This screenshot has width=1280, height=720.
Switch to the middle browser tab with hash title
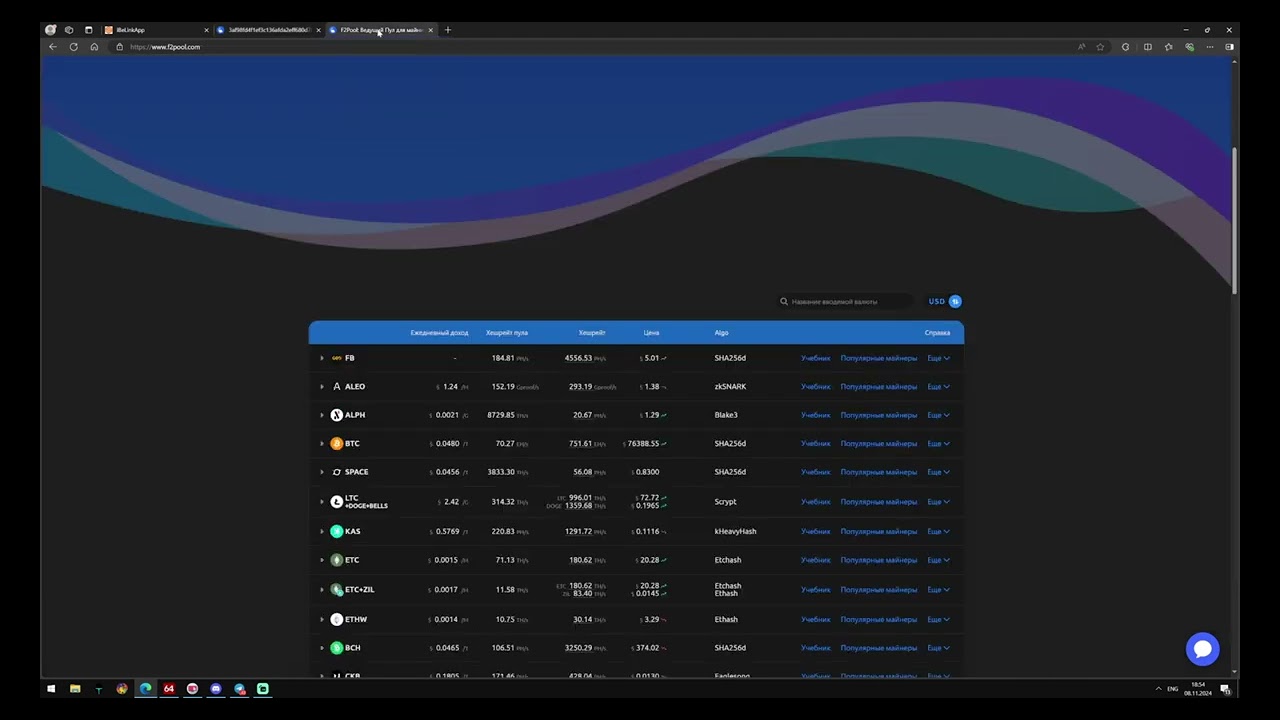tap(269, 30)
